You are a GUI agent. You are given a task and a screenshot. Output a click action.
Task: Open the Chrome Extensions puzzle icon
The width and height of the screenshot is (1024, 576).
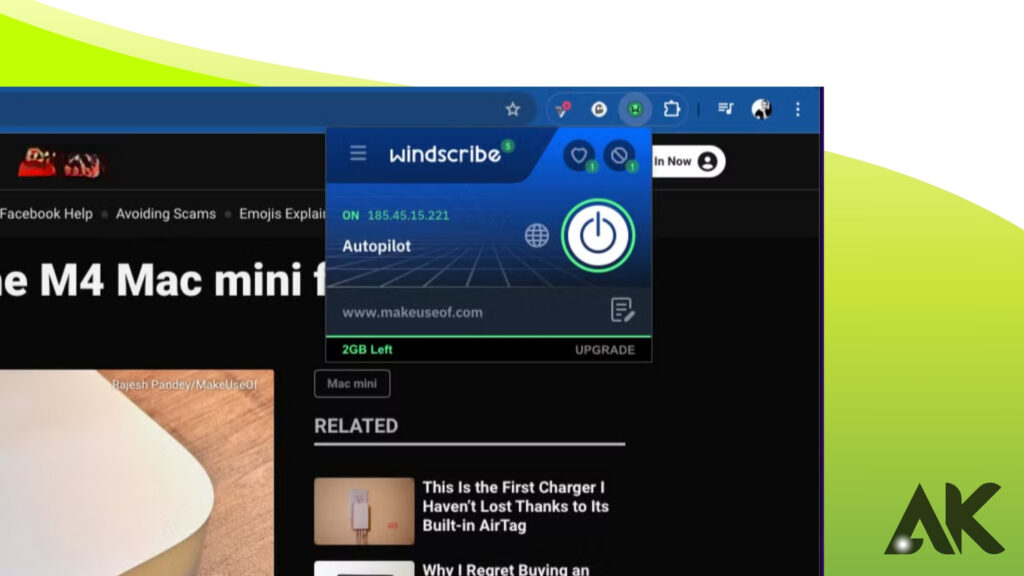click(671, 109)
